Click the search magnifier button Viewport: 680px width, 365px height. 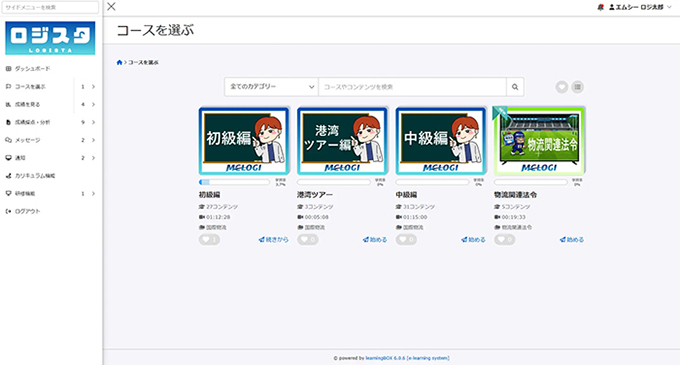coord(515,87)
